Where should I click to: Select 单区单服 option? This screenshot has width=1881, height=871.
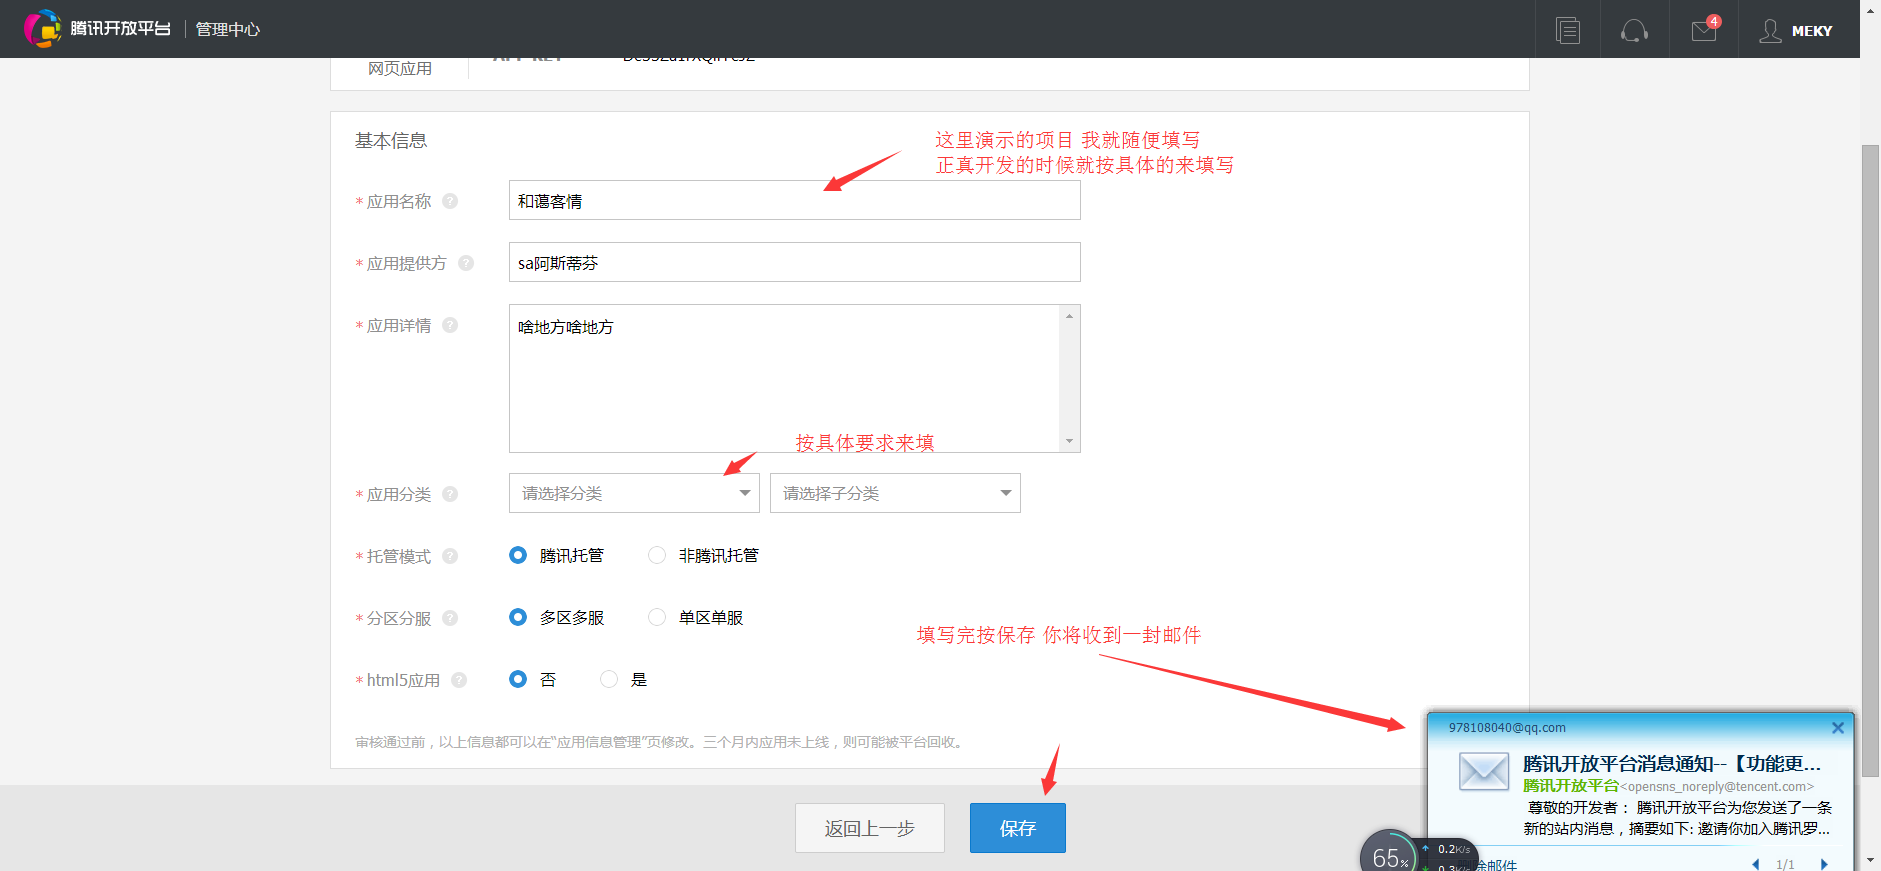657,617
